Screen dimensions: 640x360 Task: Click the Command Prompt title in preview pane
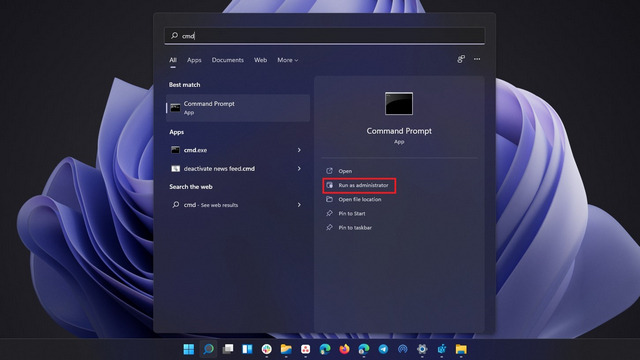tap(399, 131)
